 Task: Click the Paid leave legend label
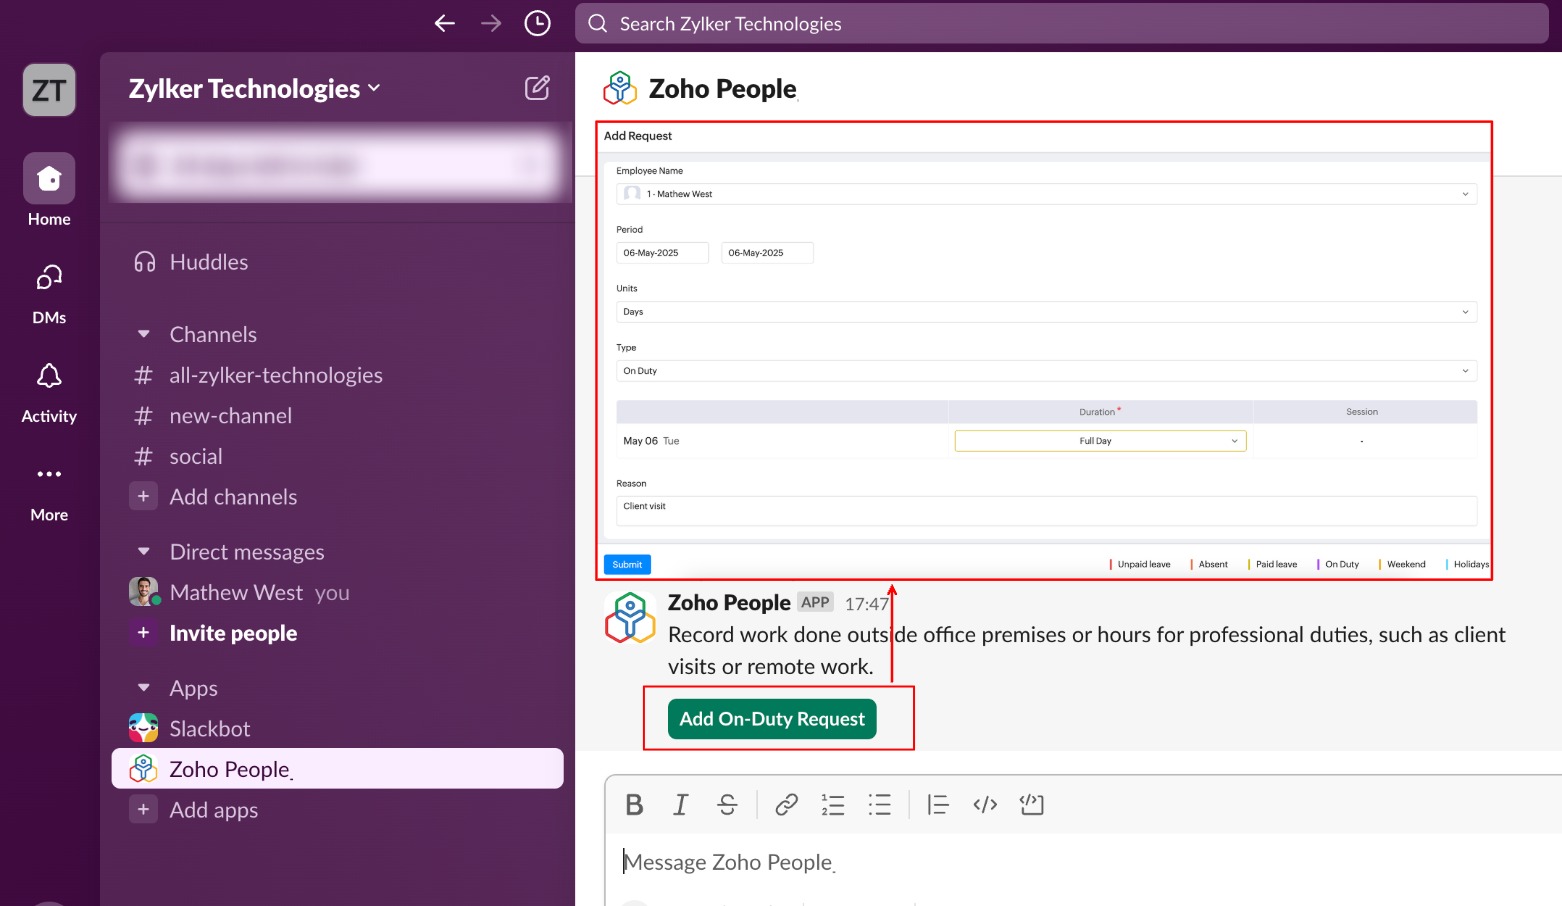1276,565
